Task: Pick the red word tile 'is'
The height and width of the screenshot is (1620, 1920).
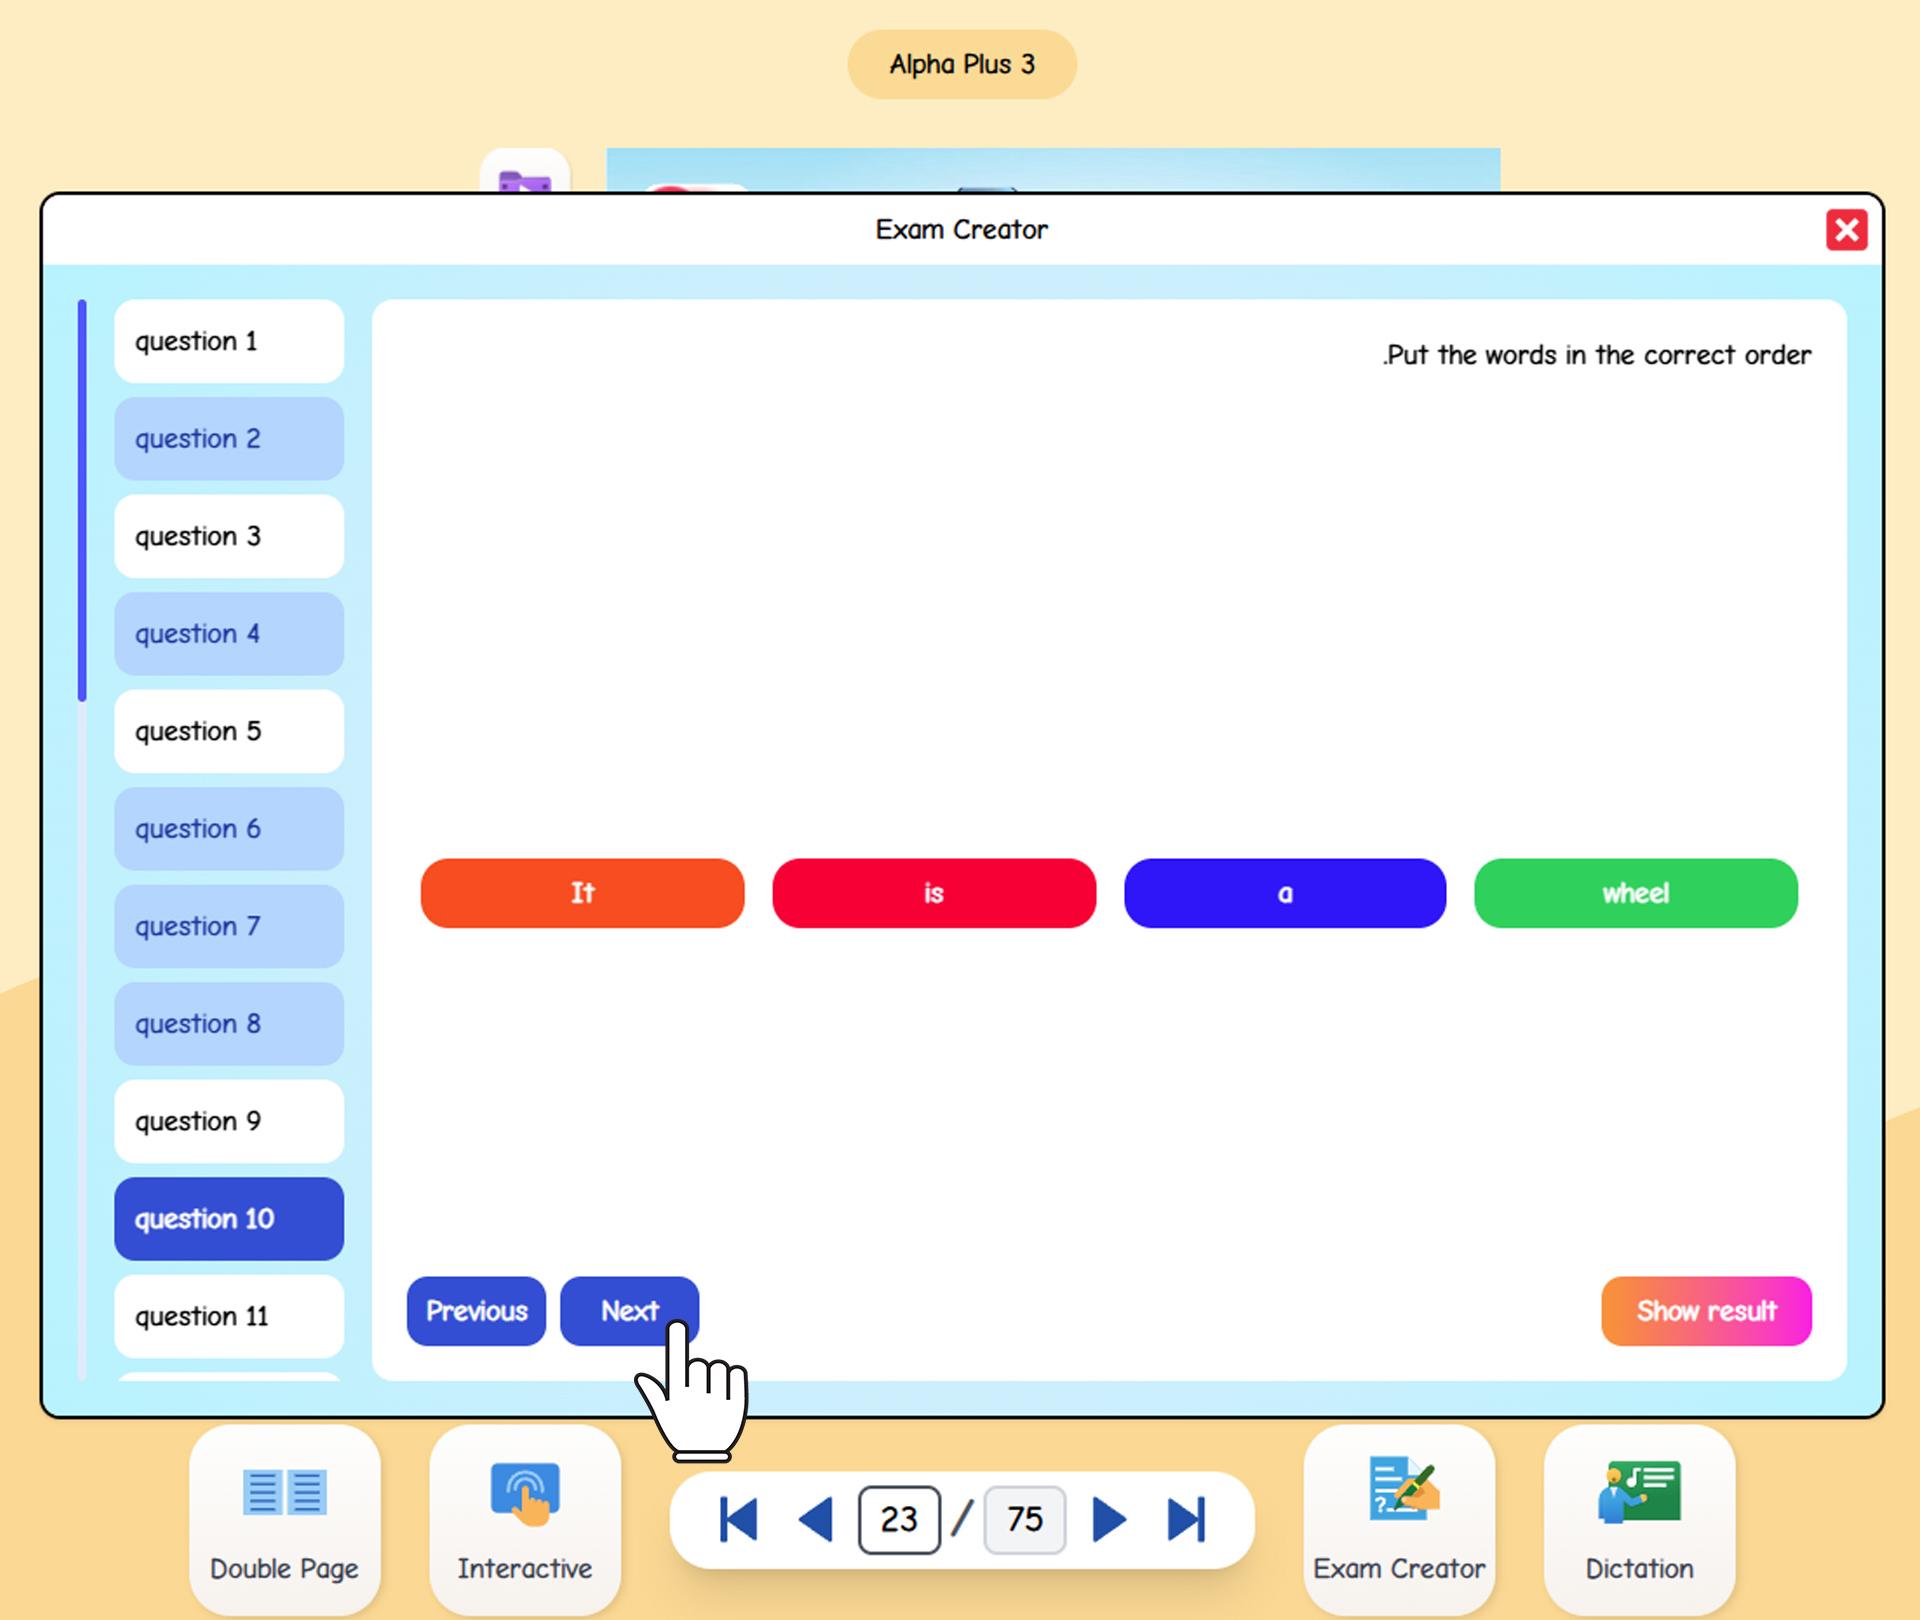Action: coord(934,893)
